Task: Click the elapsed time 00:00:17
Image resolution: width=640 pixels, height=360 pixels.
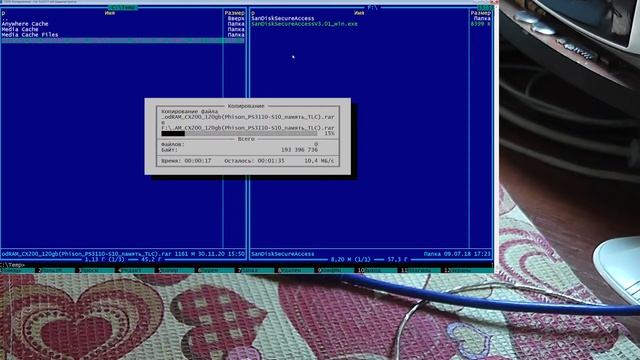Action: pyautogui.click(x=198, y=161)
